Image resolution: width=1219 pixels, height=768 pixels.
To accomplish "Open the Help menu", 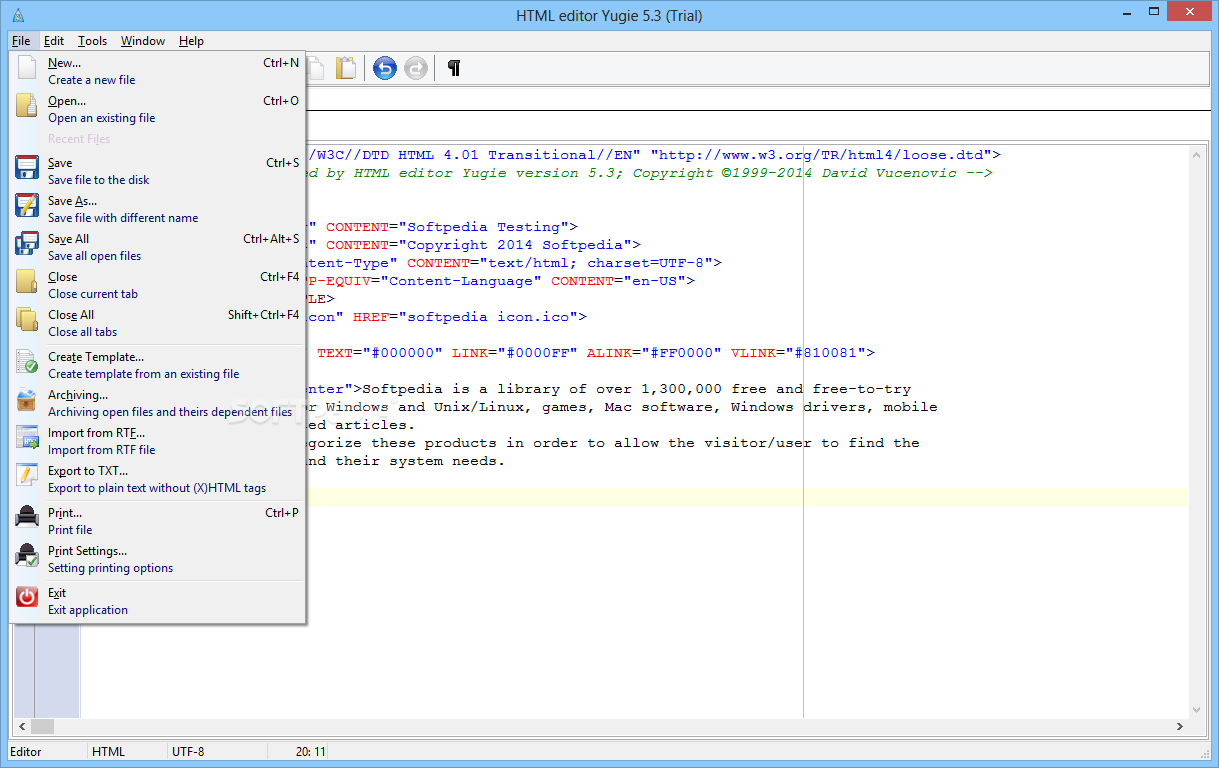I will [x=191, y=41].
